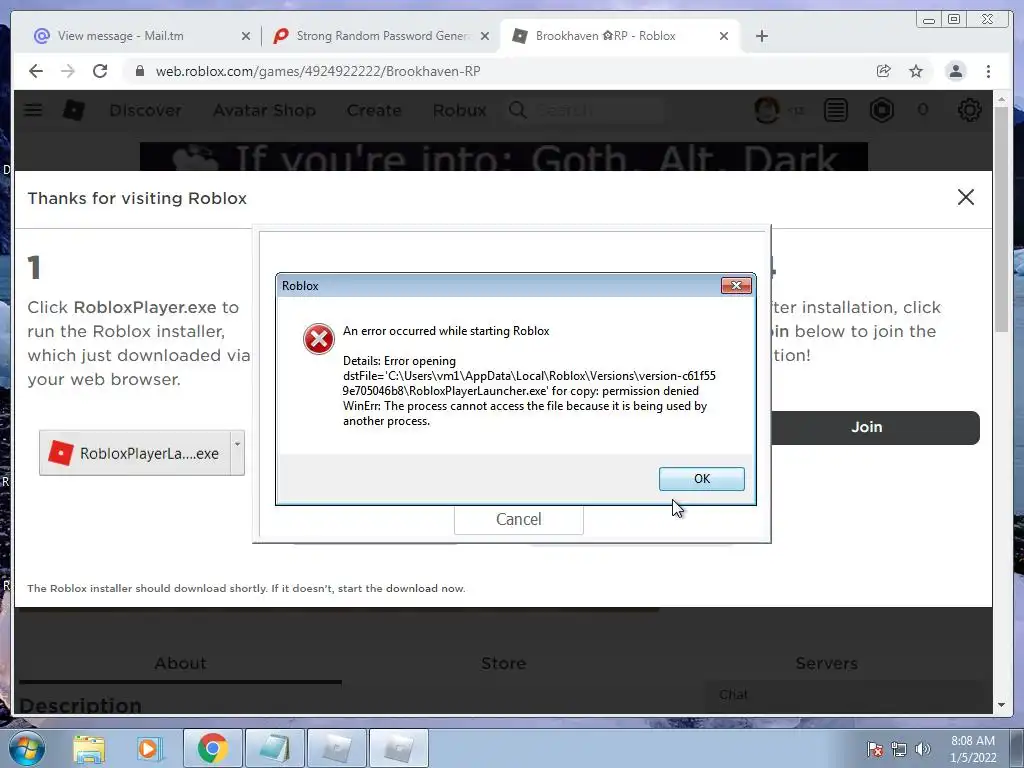Select the About tab
Viewport: 1024px width, 768px height.
(x=180, y=664)
